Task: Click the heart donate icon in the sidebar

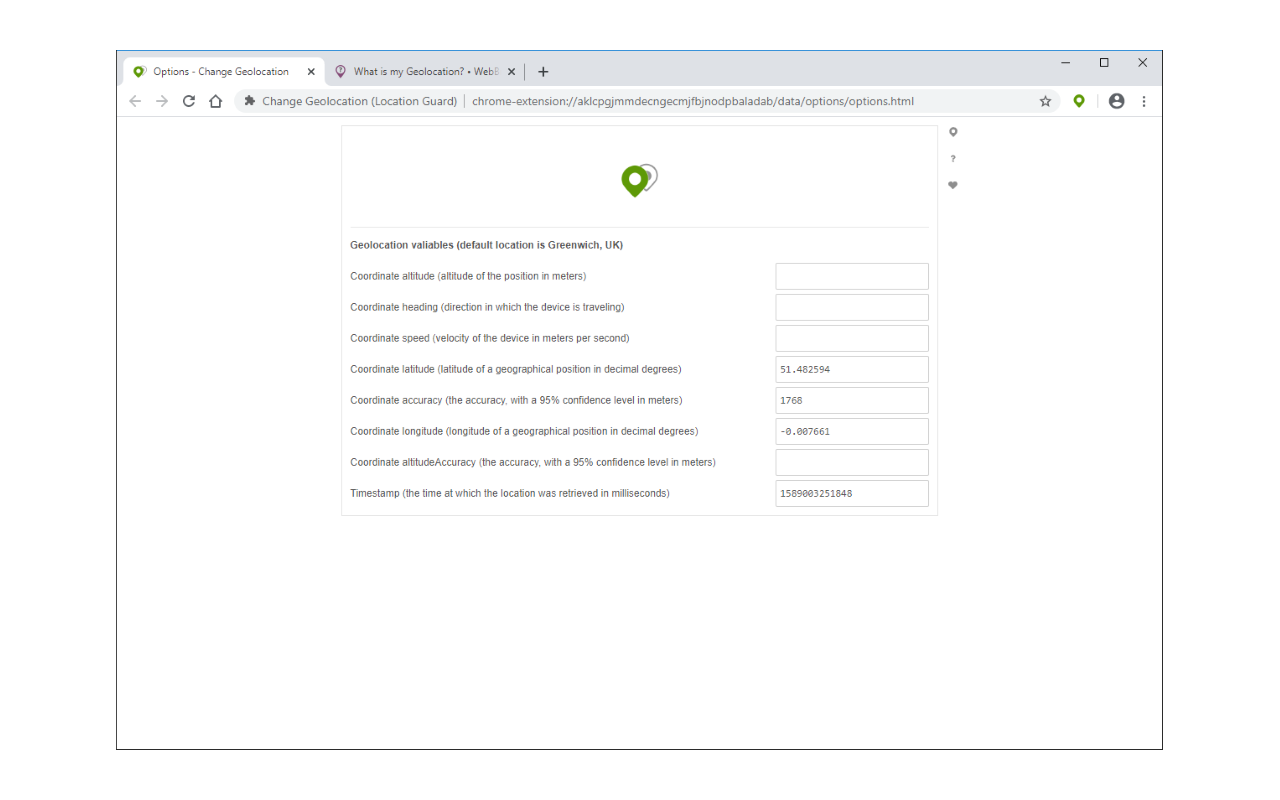Action: tap(952, 185)
